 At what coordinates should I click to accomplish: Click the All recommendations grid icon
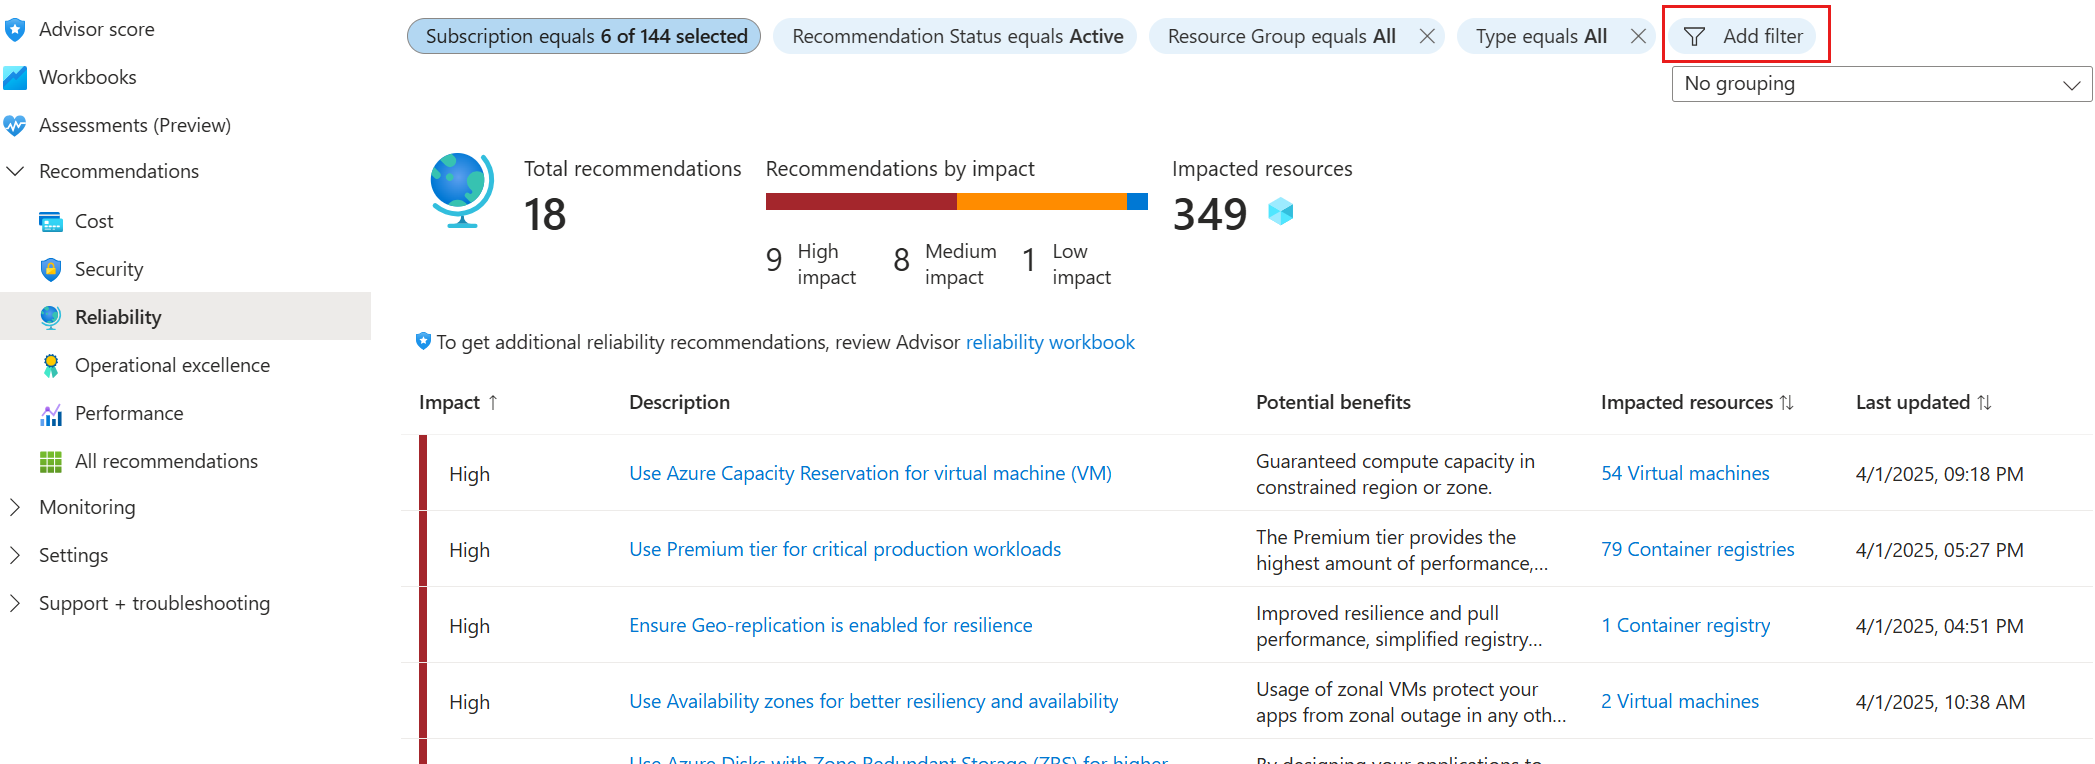(51, 461)
